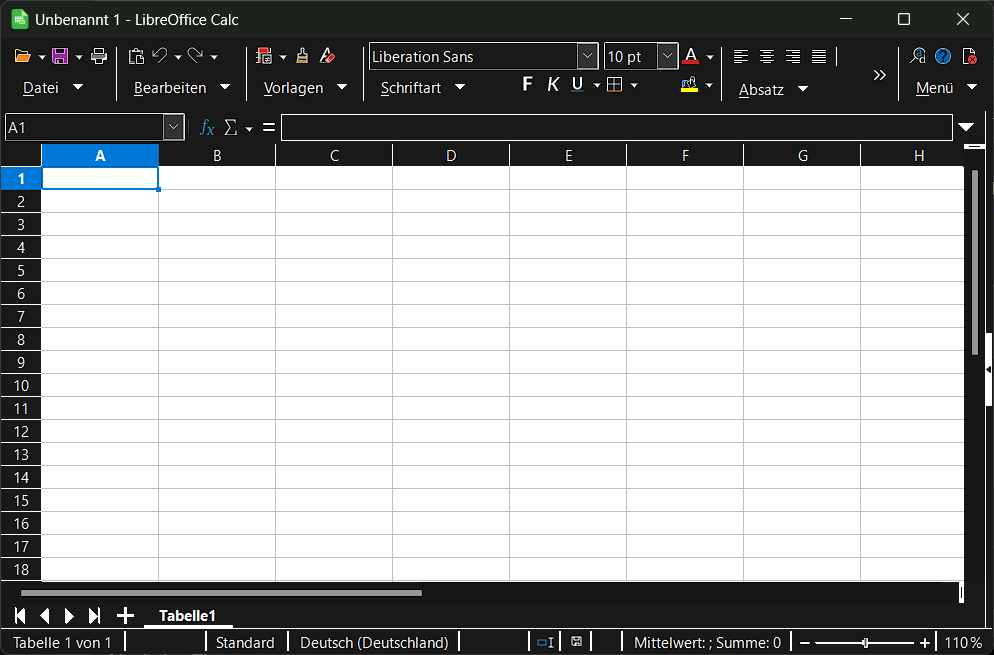Screen dimensions: 994x655
Task: Click the zoom slider handle
Action: [x=865, y=642]
